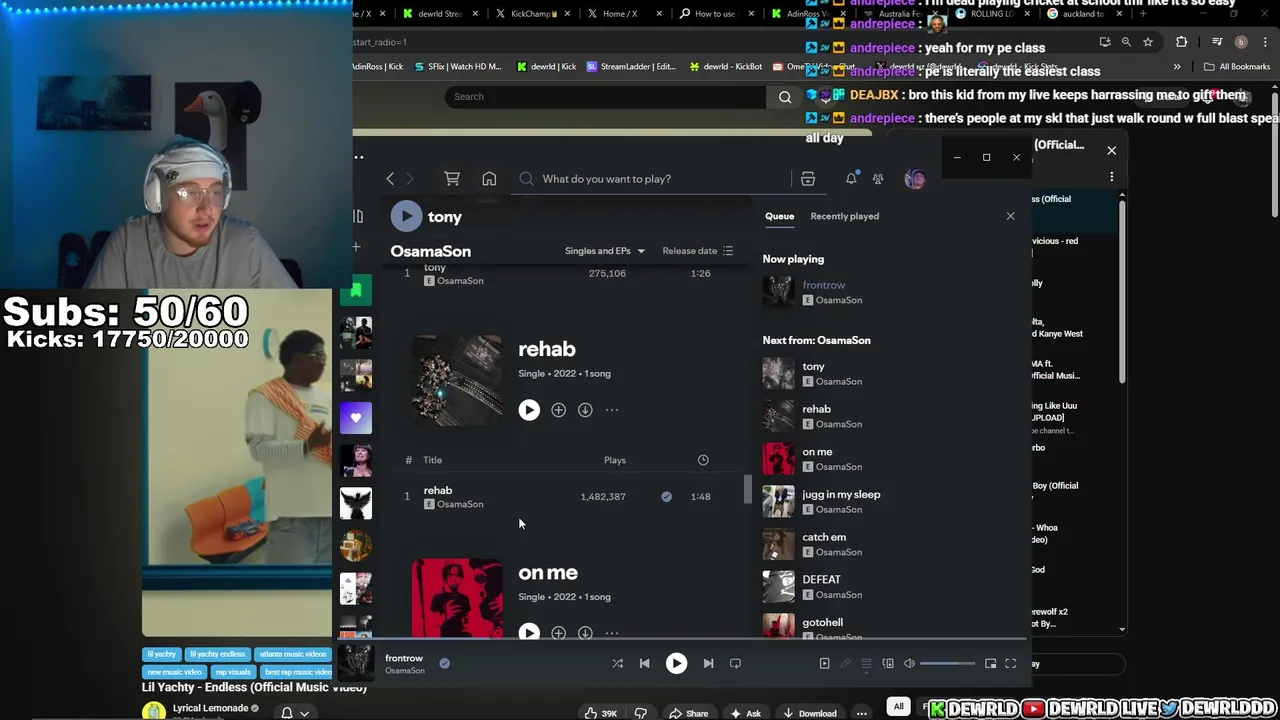Open Friend Activity icon

[x=878, y=179]
